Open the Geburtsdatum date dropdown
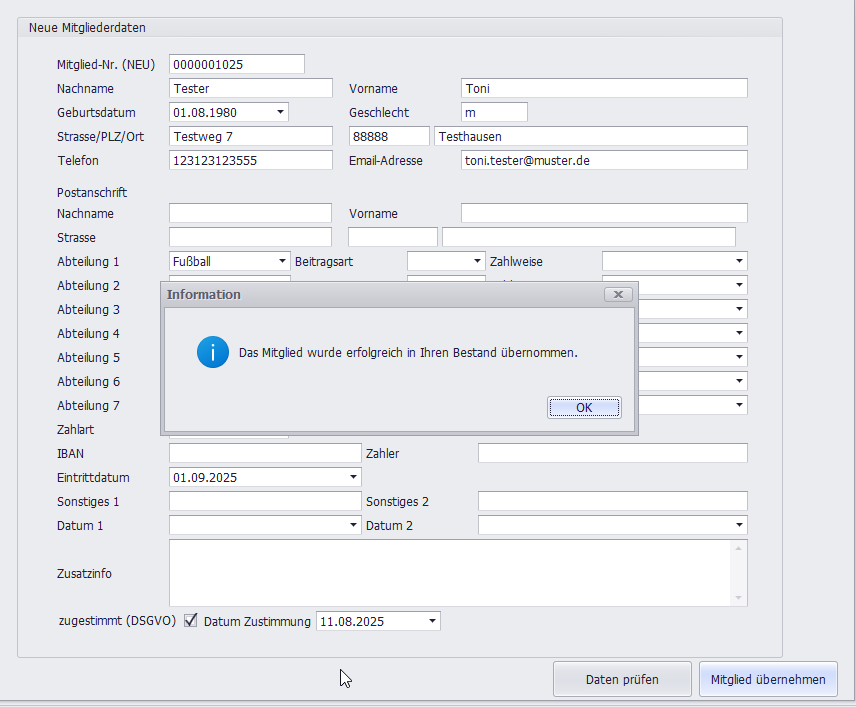Screen dimensions: 856x707 click(x=280, y=112)
